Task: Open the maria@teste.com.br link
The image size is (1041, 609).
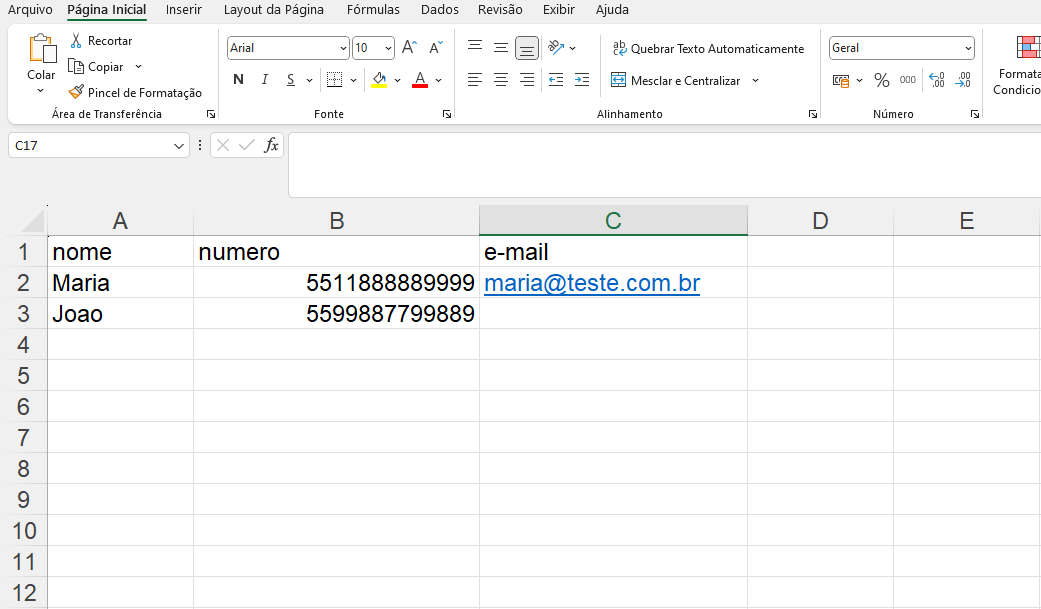Action: point(592,283)
